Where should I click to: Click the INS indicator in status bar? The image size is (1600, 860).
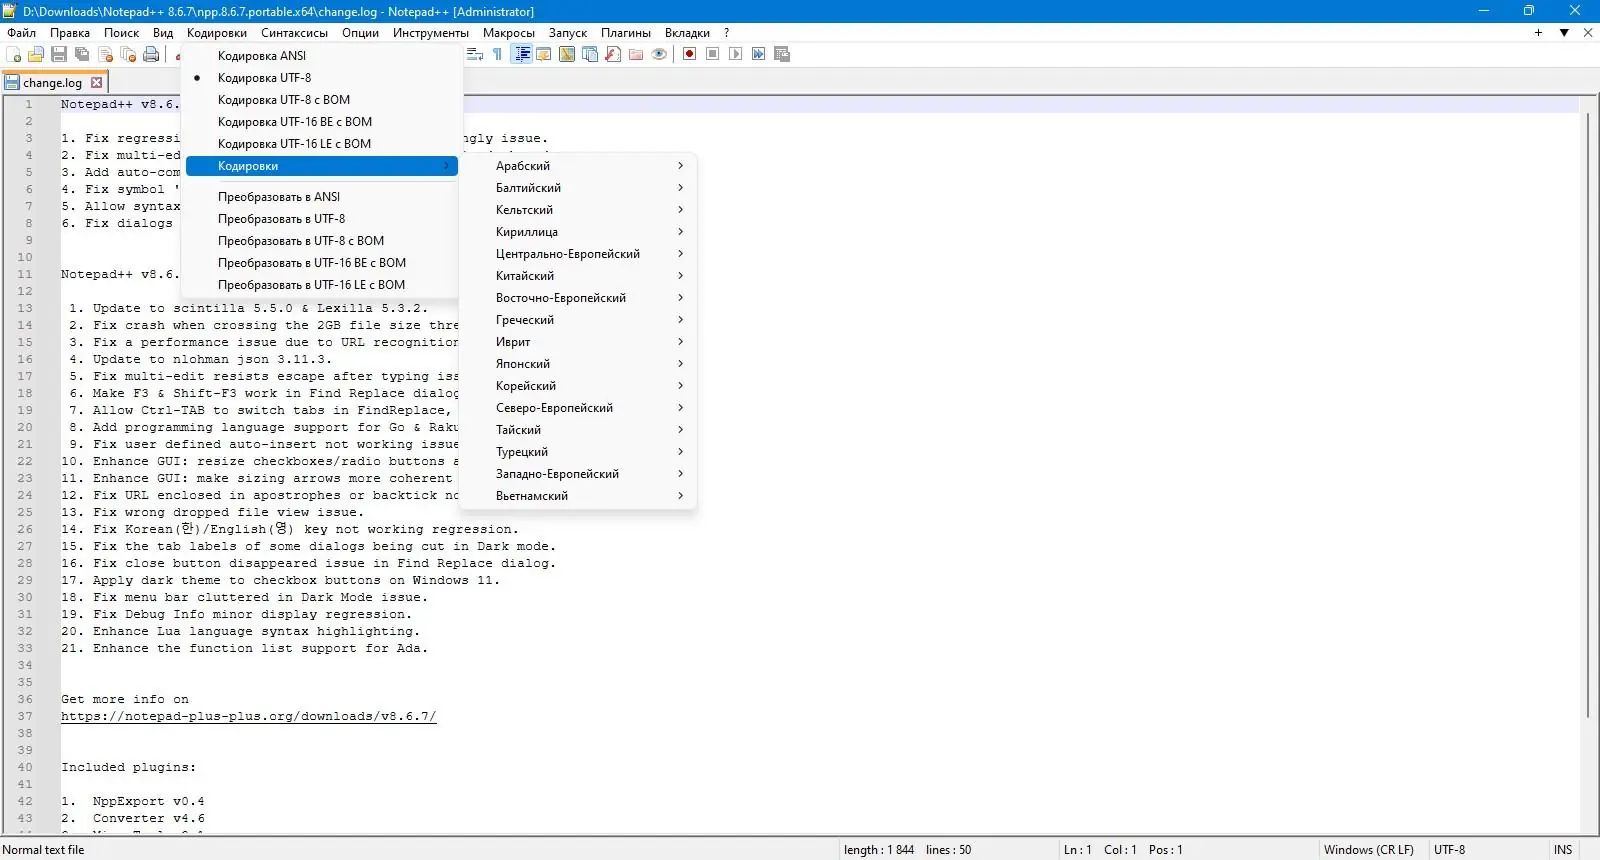point(1563,850)
